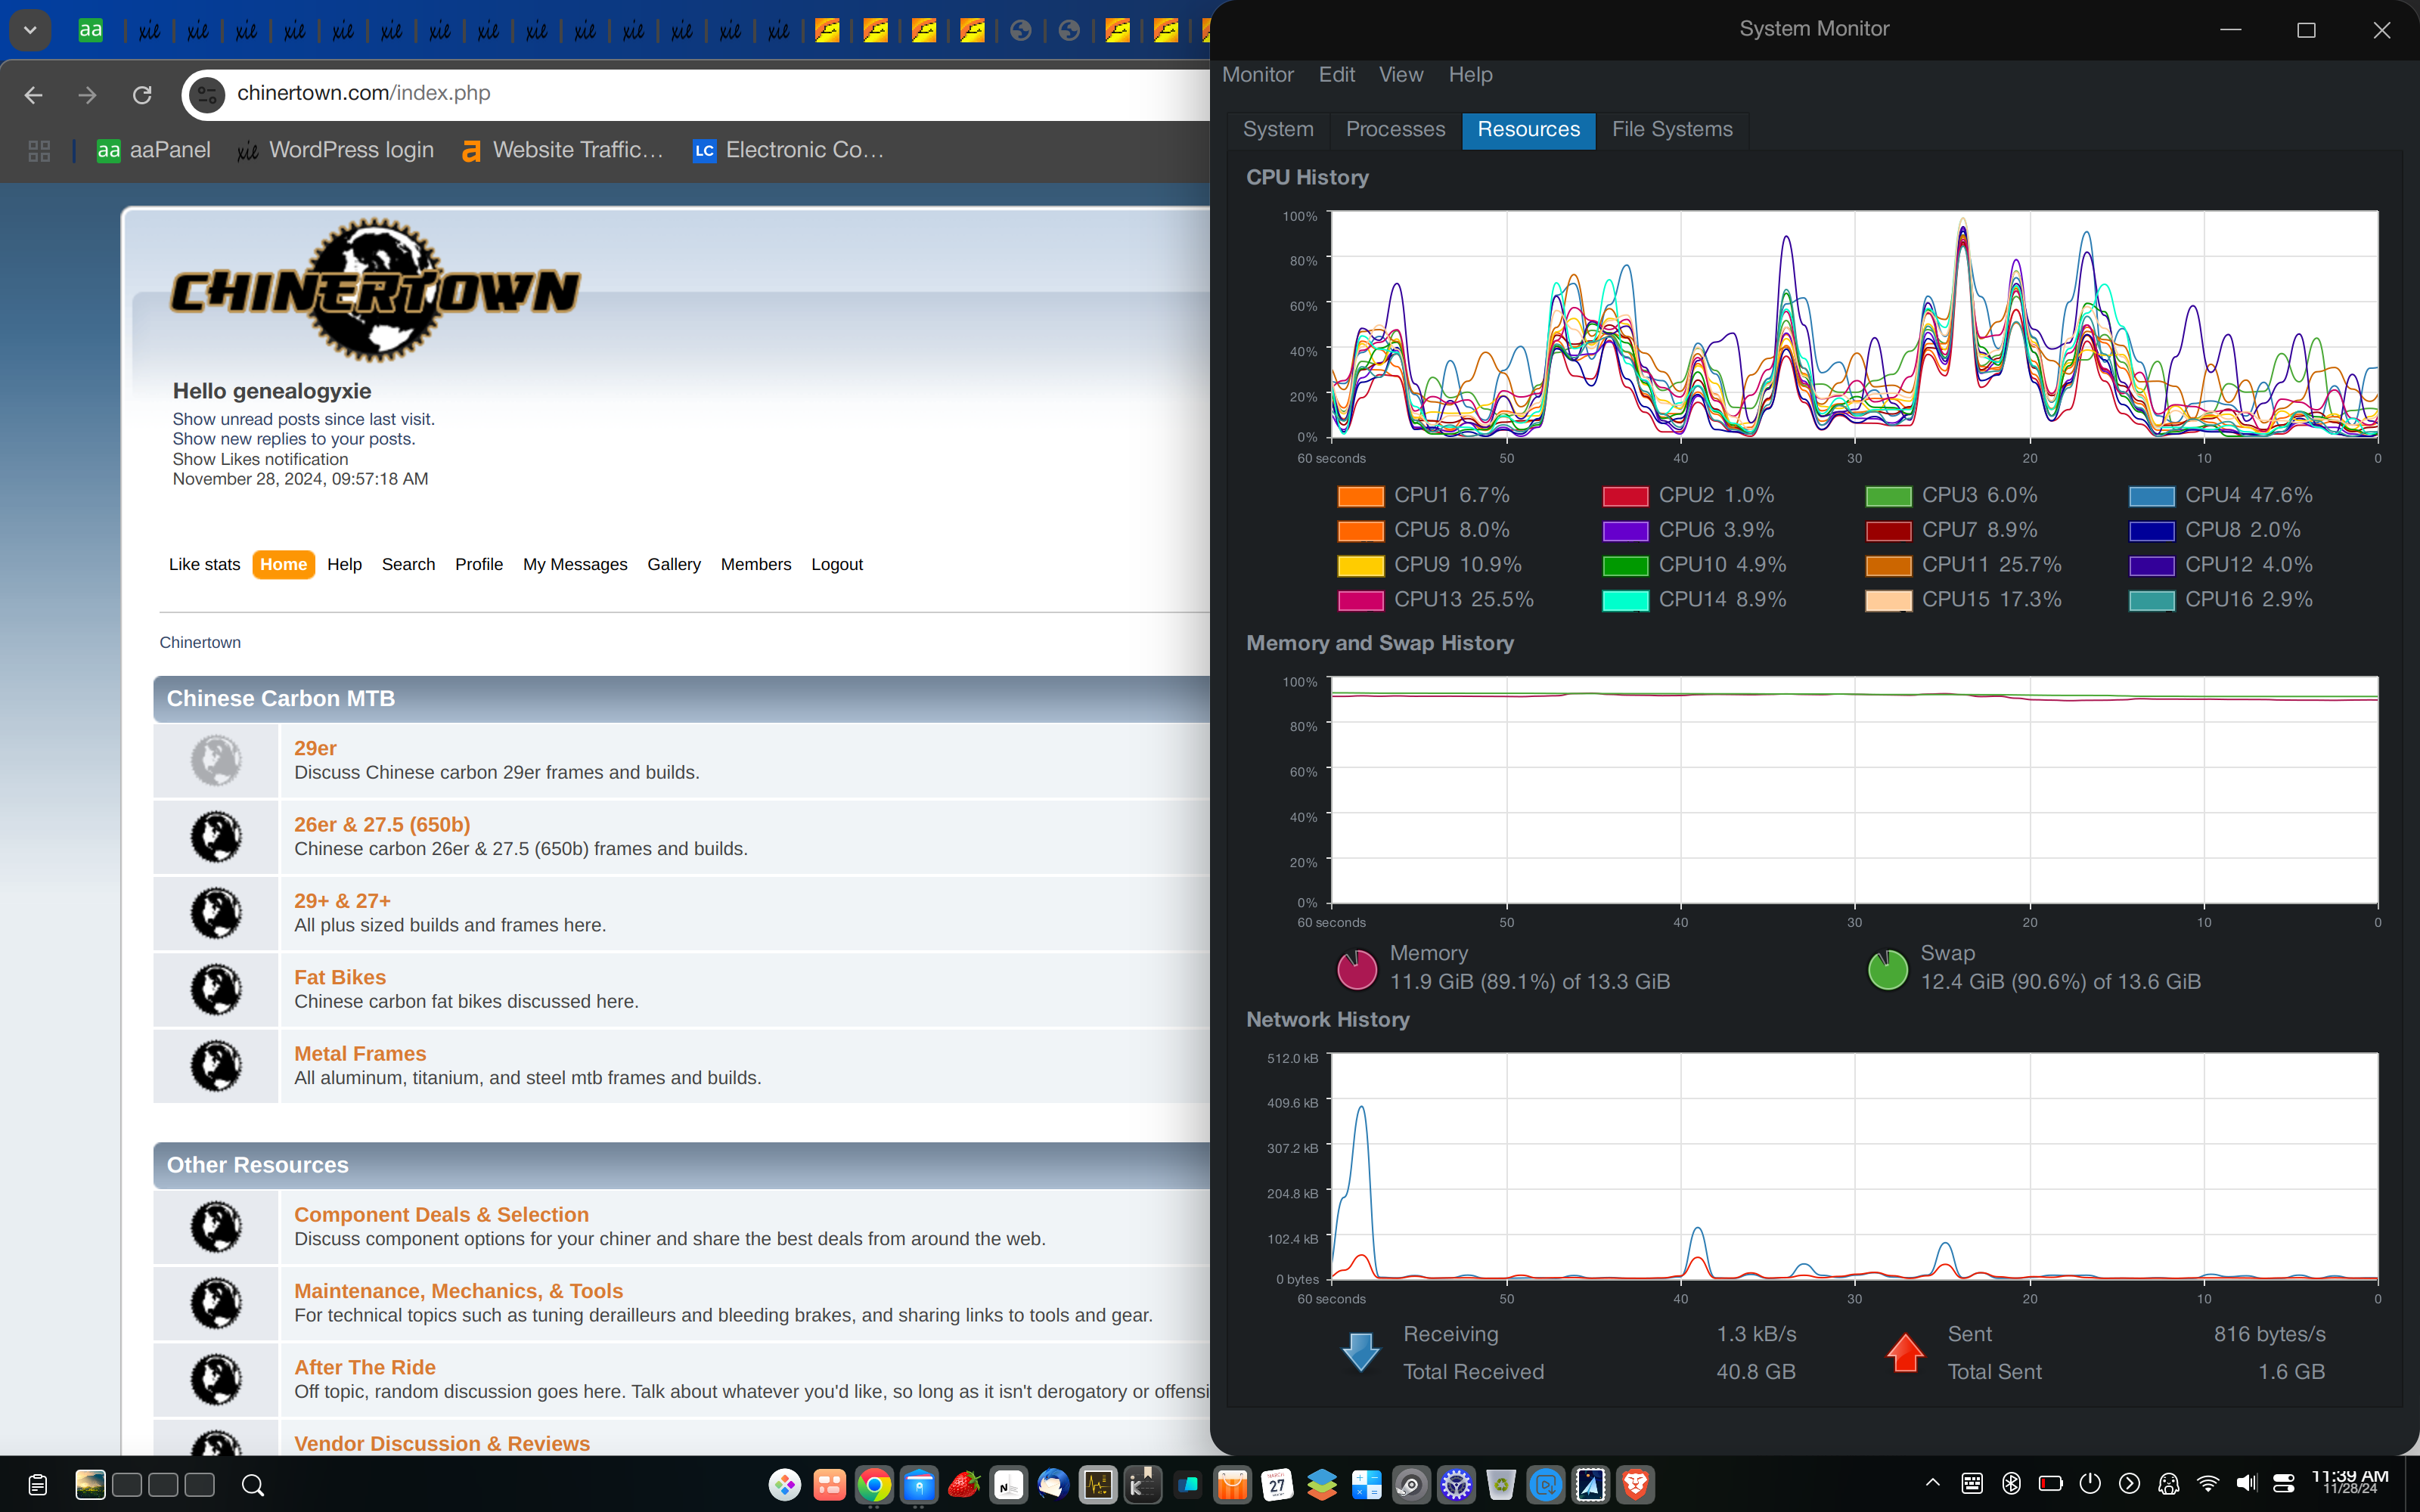Select the System tab
The width and height of the screenshot is (2420, 1512).
point(1278,130)
